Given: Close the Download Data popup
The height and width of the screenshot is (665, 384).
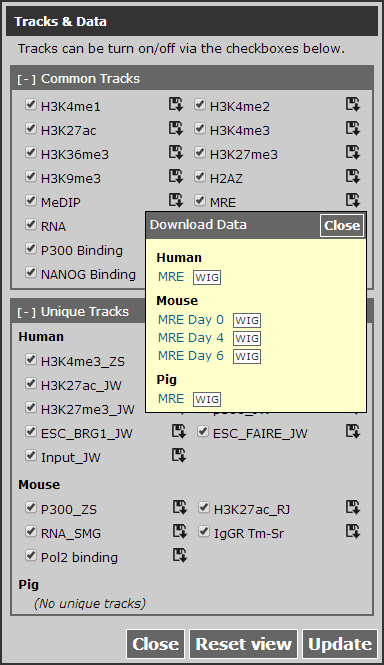Looking at the screenshot, I should [342, 225].
